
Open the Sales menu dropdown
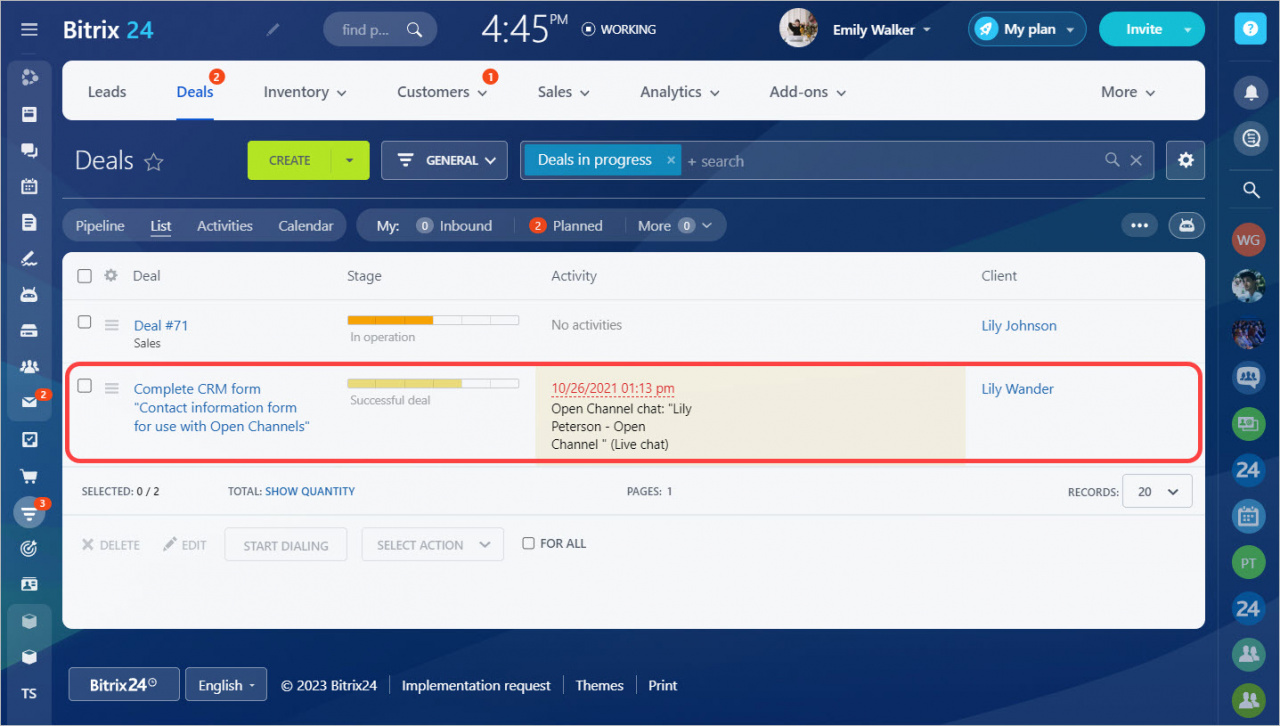click(x=563, y=92)
